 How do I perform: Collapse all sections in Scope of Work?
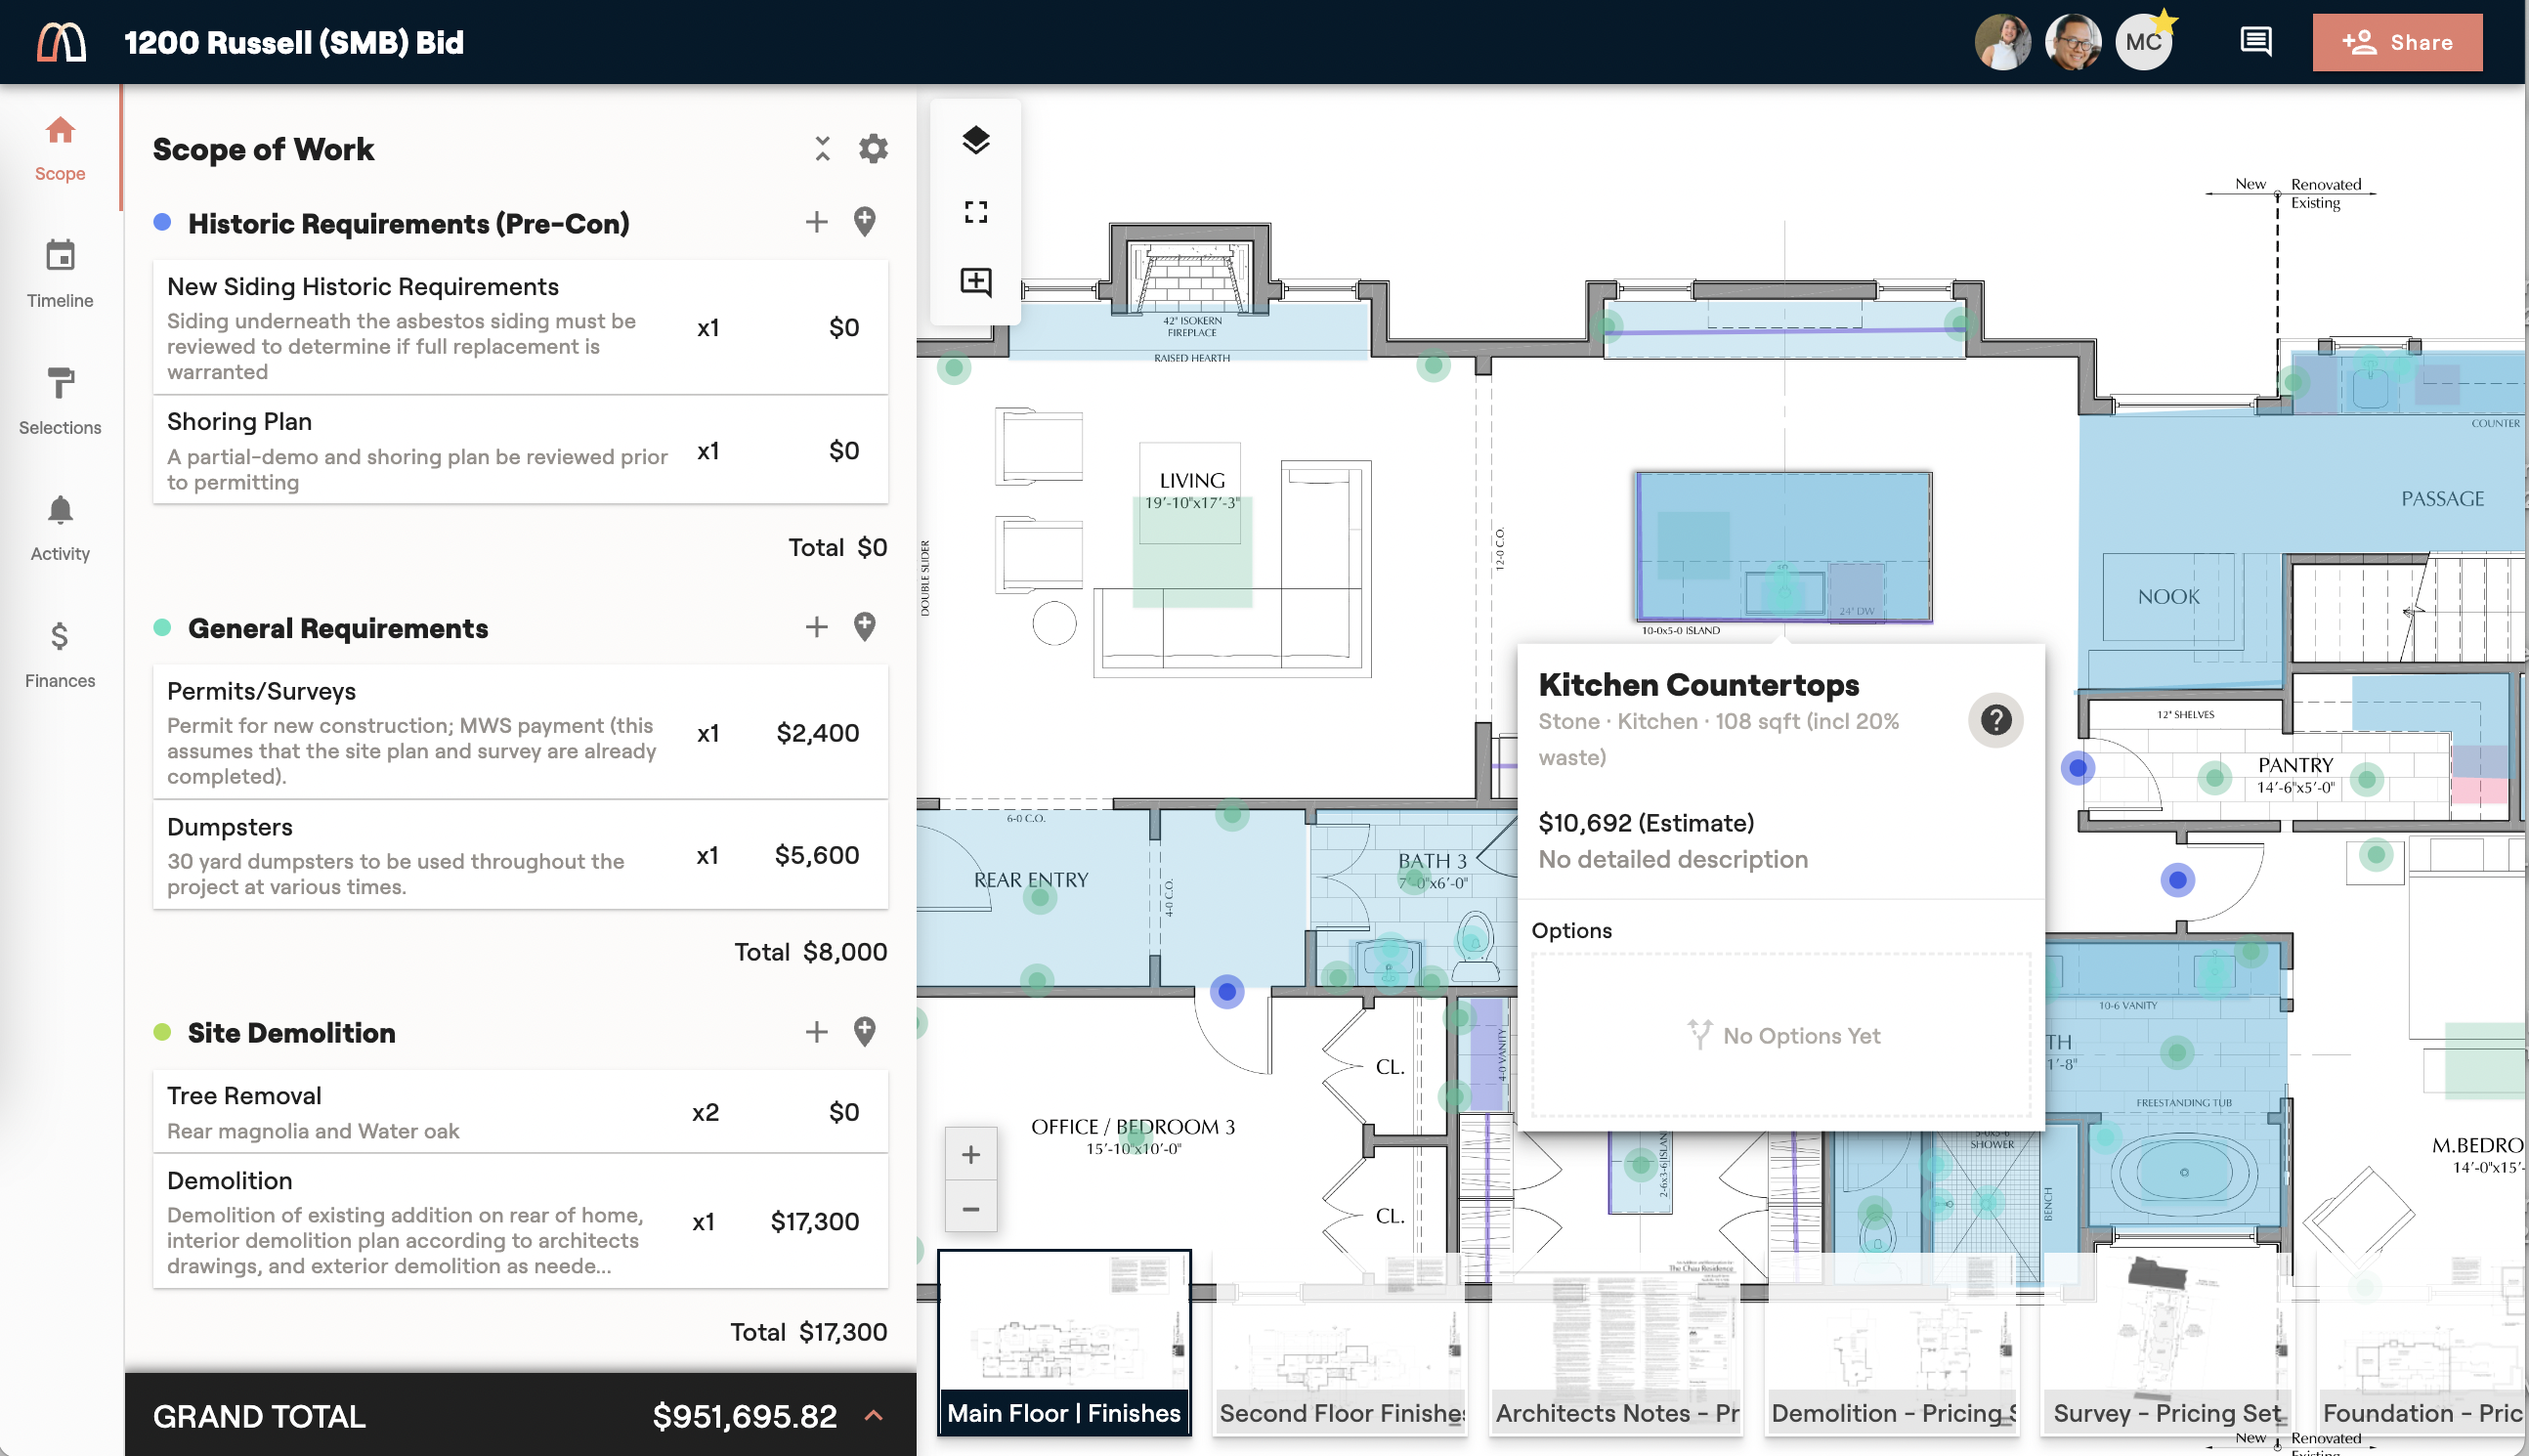(822, 149)
